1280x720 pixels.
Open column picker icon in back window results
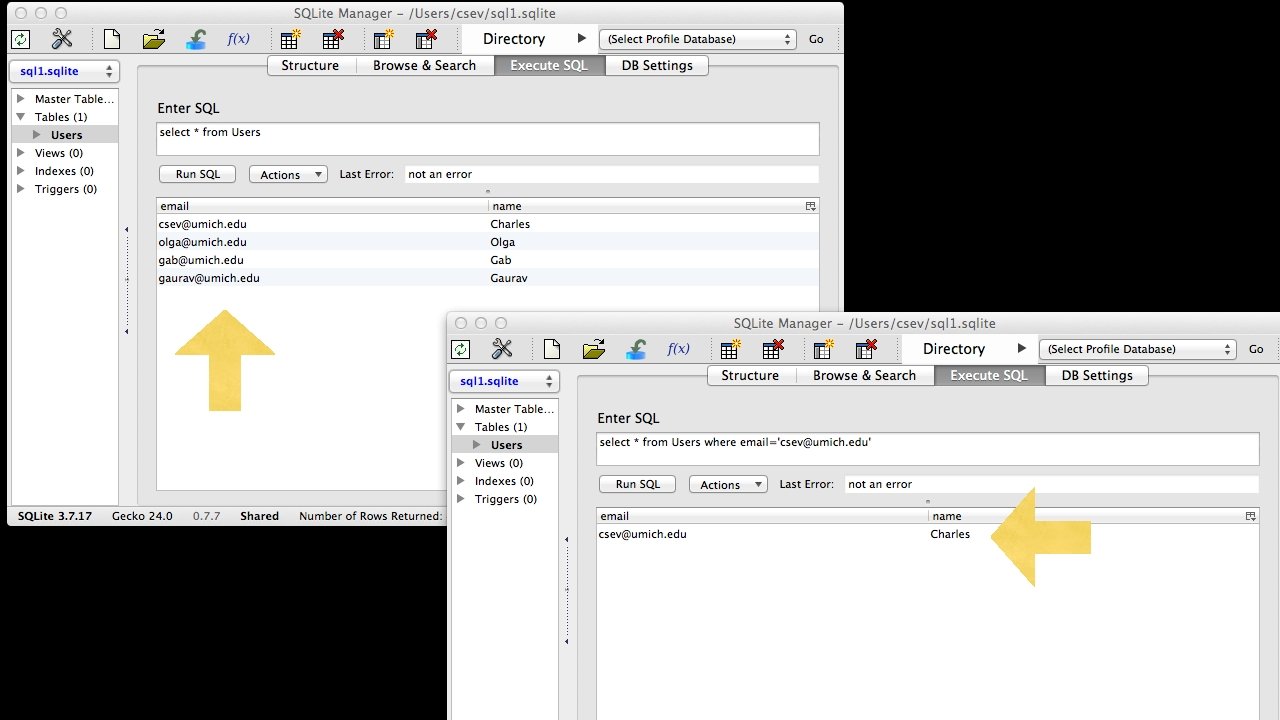[x=810, y=206]
